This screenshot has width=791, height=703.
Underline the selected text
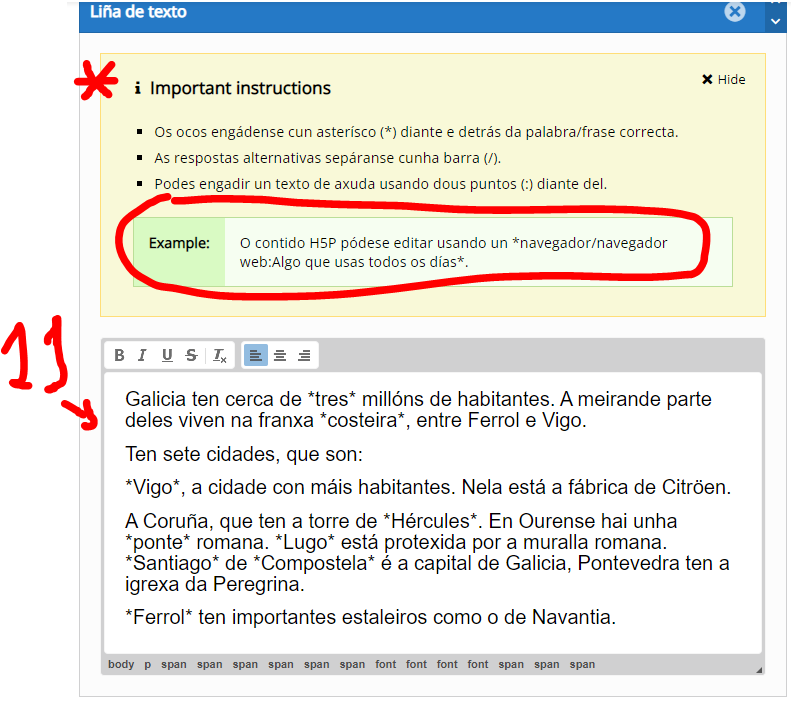click(x=167, y=355)
